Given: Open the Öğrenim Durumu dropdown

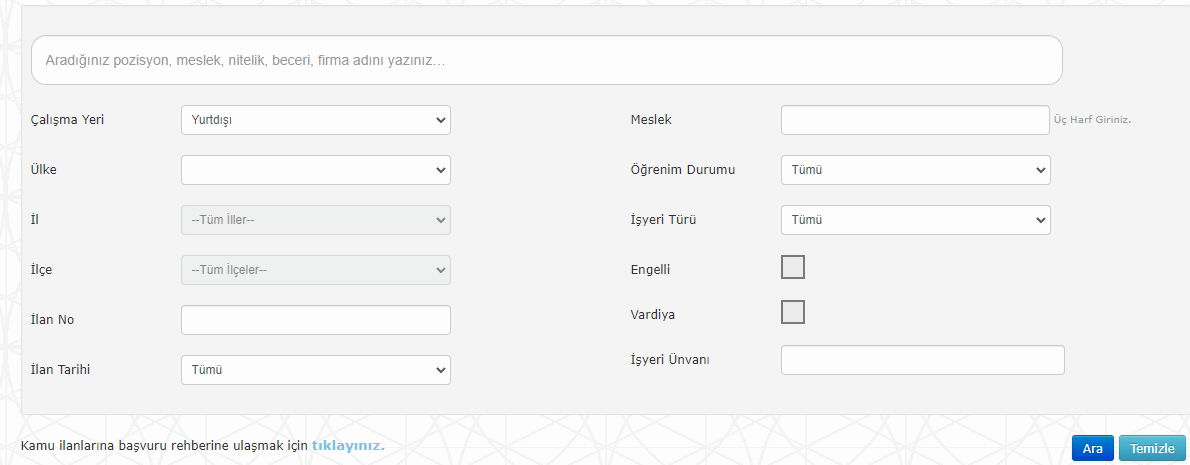Looking at the screenshot, I should [x=916, y=170].
